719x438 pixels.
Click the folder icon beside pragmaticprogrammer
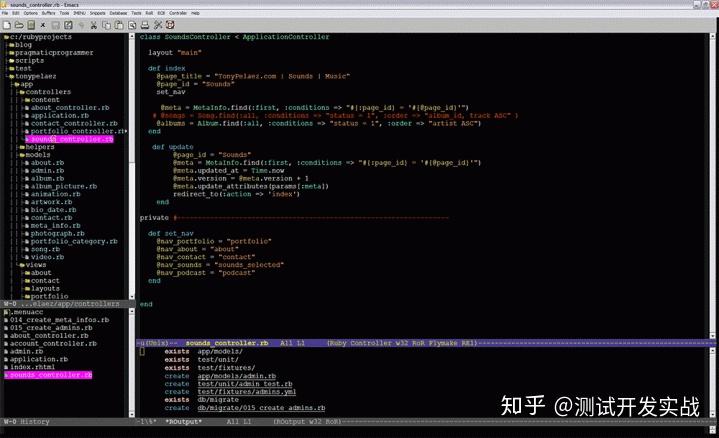pos(12,53)
